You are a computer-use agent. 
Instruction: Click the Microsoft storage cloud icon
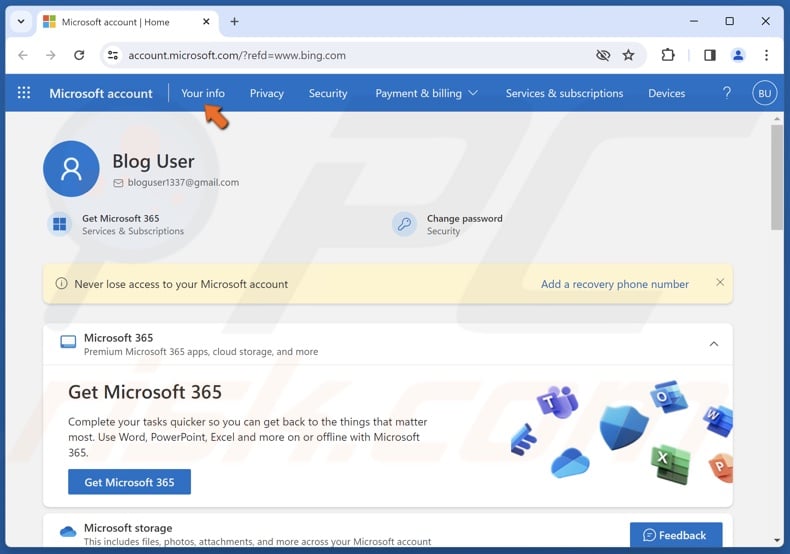68,531
